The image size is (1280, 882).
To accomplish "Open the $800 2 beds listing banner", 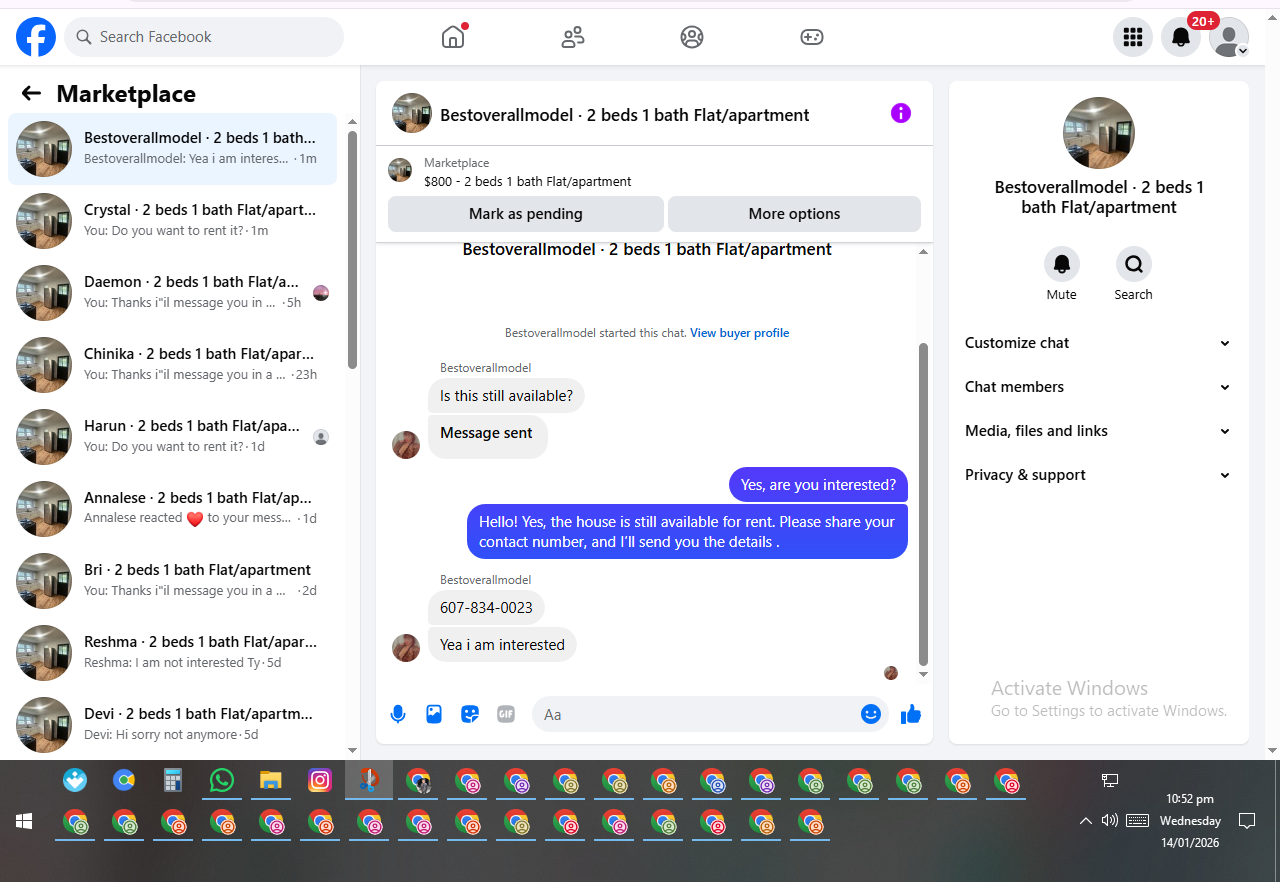I will (x=654, y=171).
